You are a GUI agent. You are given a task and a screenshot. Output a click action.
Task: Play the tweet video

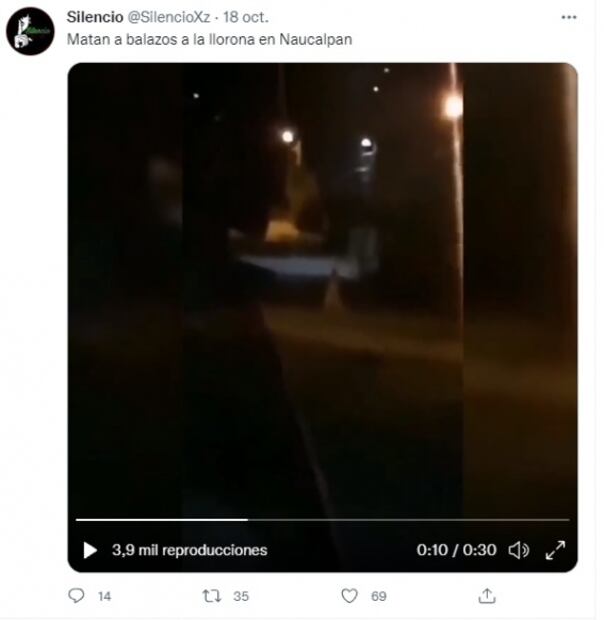point(90,550)
